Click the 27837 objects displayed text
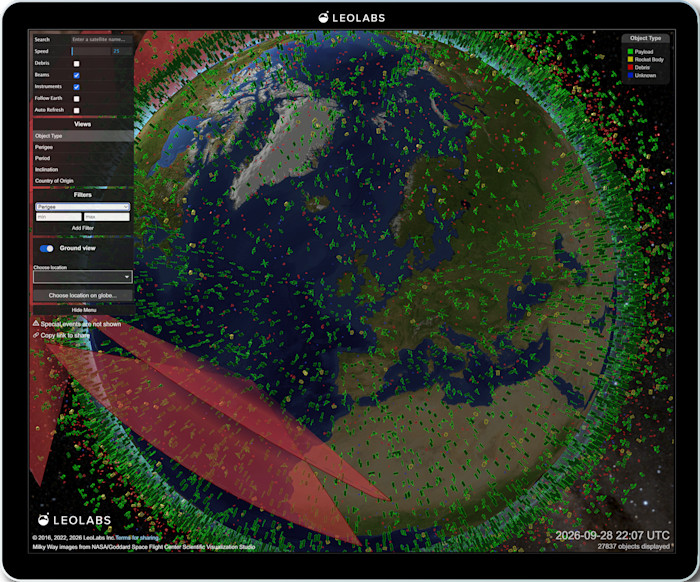This screenshot has width=700, height=582. (633, 546)
